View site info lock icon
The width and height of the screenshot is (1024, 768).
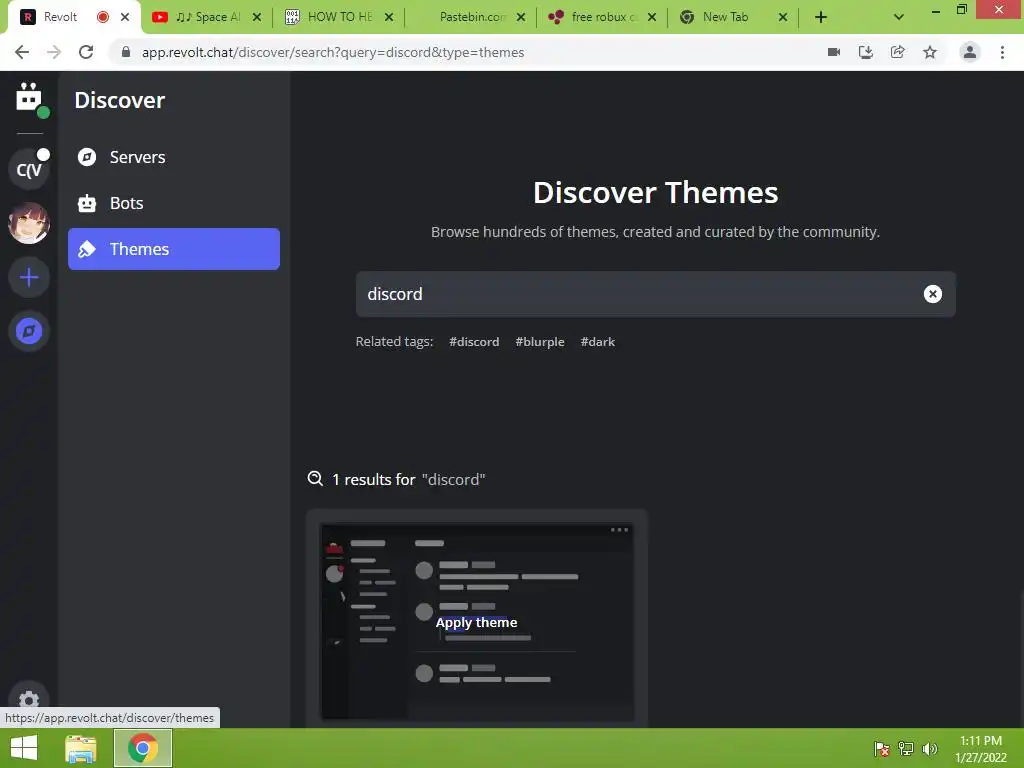(x=126, y=52)
